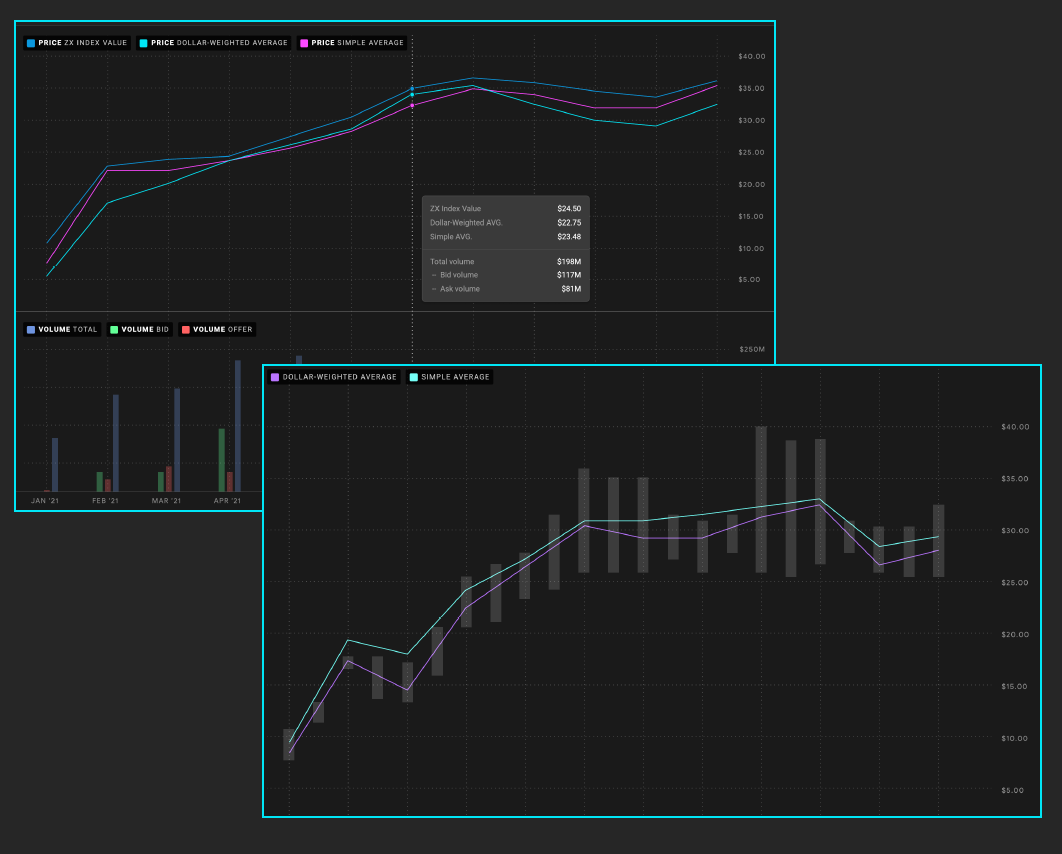Toggle the Simple Average legend in front chart

click(449, 377)
